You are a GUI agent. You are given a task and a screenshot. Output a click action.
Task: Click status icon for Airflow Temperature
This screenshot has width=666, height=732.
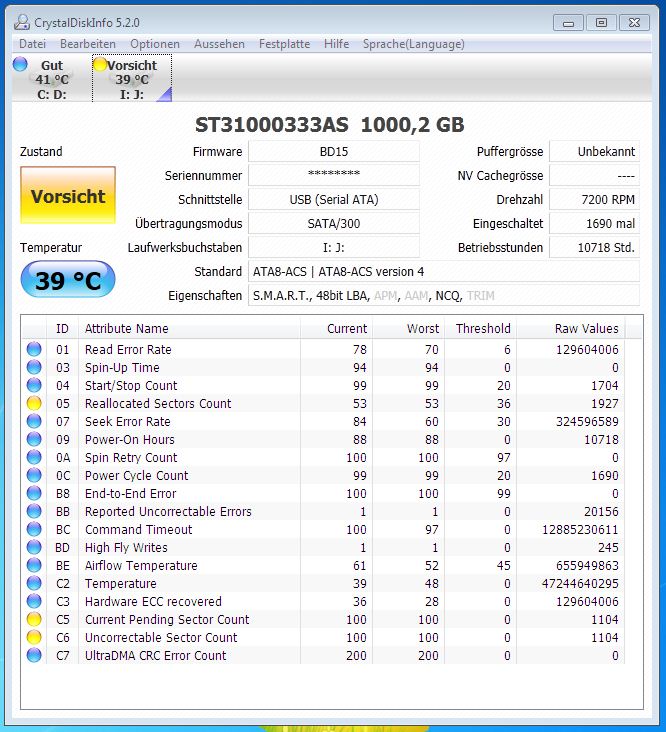pos(34,565)
